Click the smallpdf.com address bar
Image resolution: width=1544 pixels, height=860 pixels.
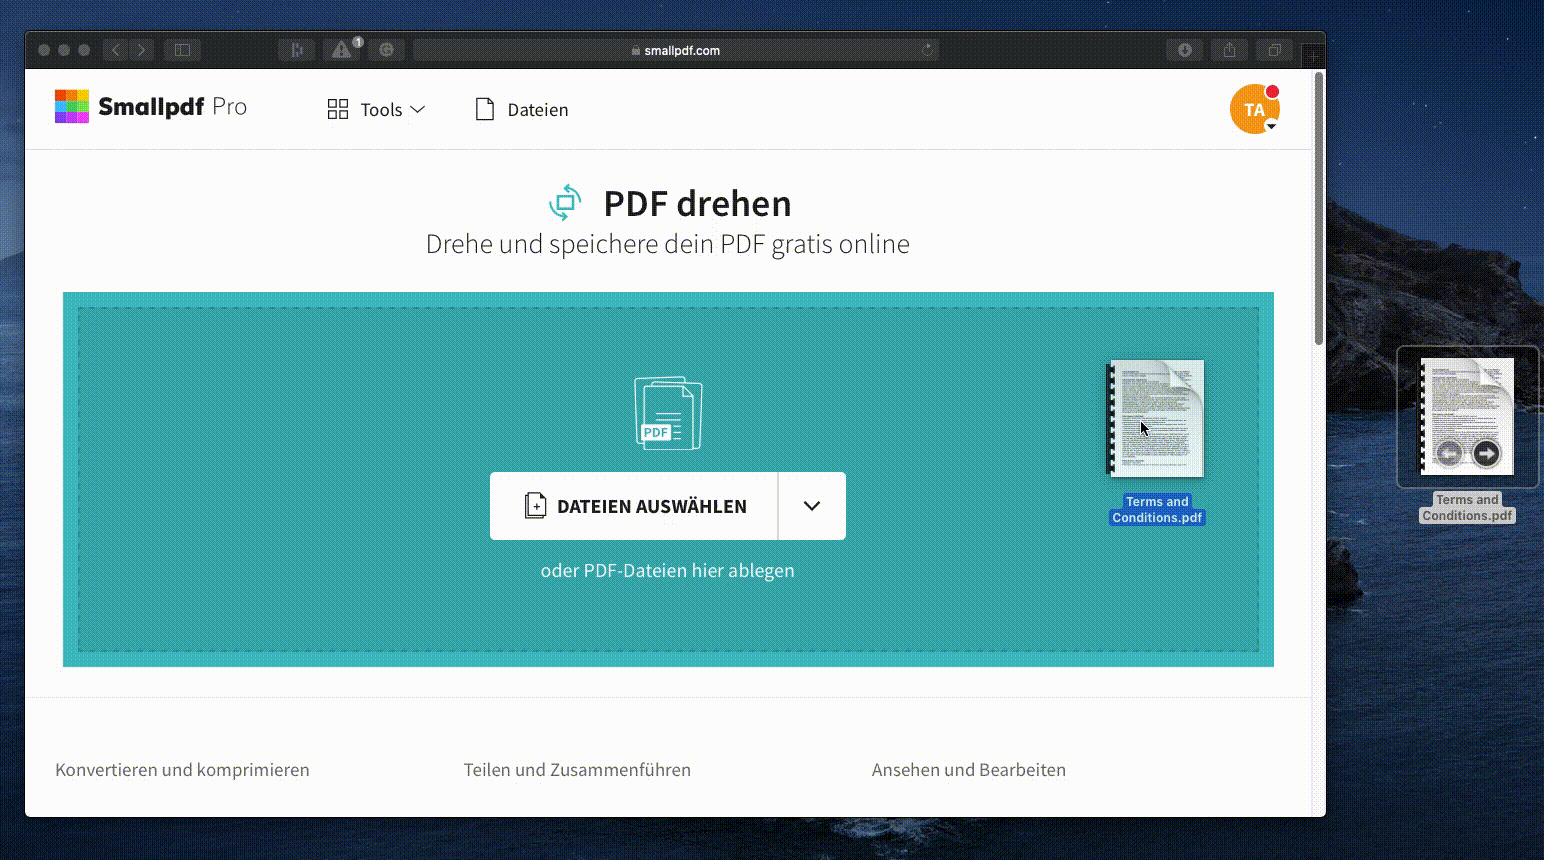click(x=676, y=50)
